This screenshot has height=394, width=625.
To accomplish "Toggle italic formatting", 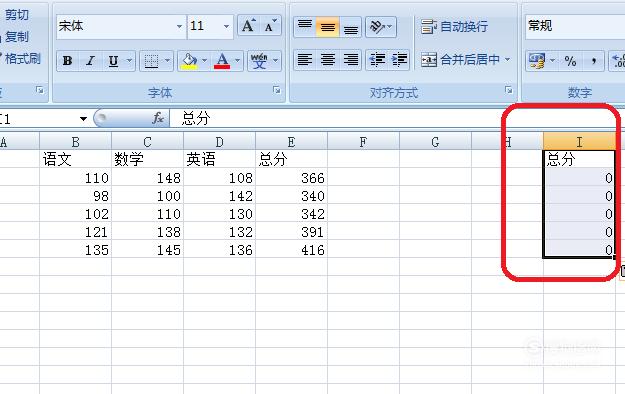I will pyautogui.click(x=90, y=61).
